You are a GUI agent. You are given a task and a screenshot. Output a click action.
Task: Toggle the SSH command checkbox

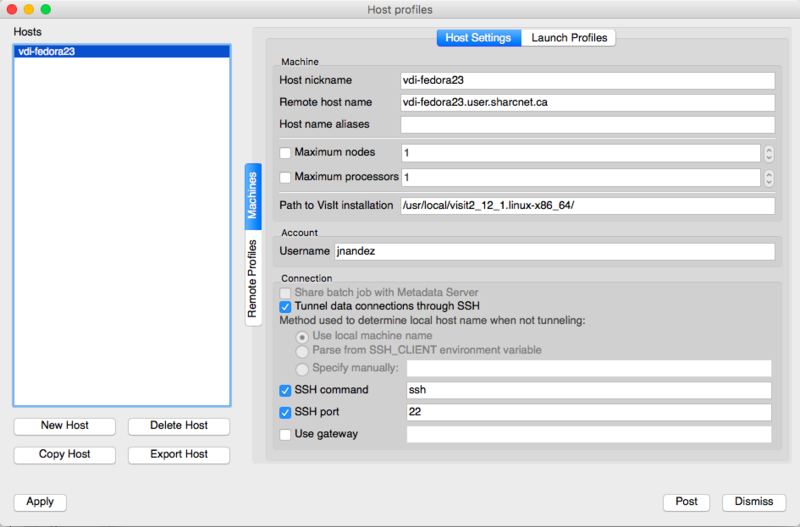tap(286, 390)
